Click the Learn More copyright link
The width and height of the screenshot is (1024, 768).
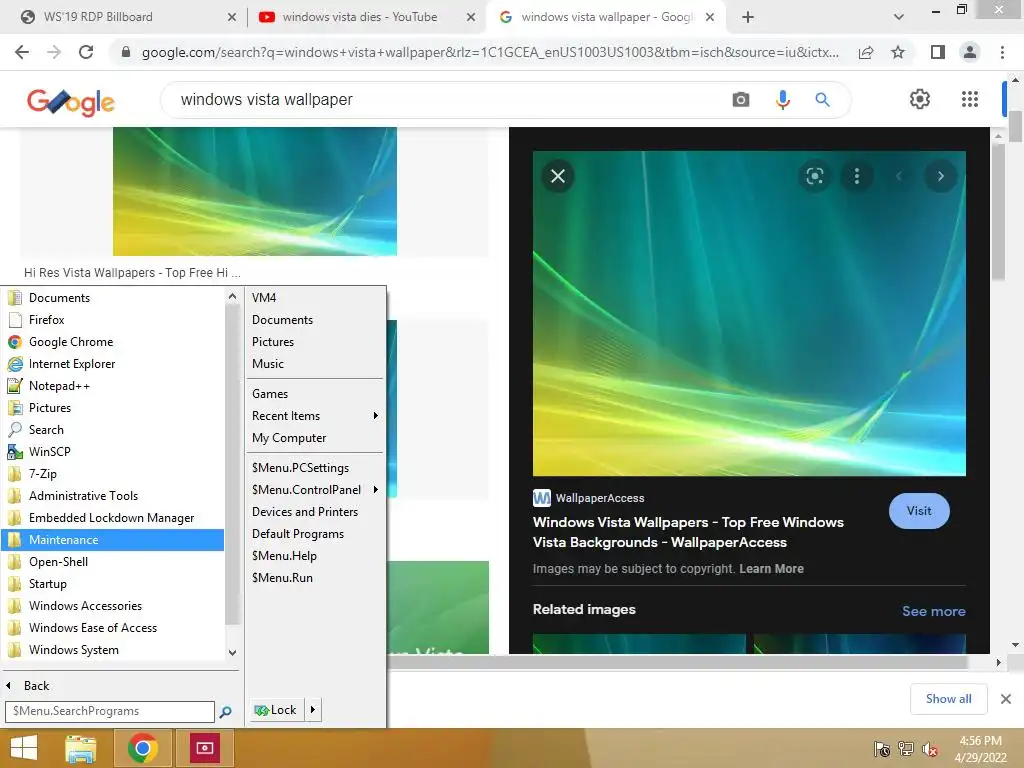click(771, 568)
